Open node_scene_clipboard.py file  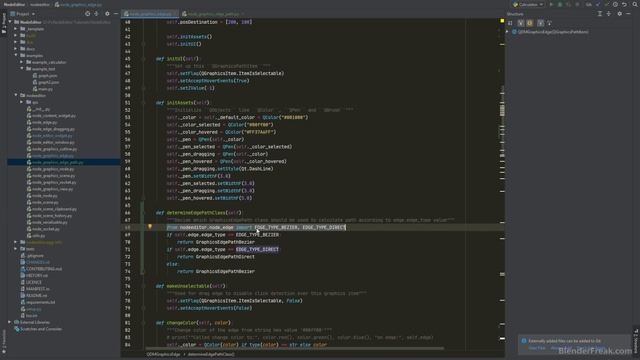(x=54, y=209)
